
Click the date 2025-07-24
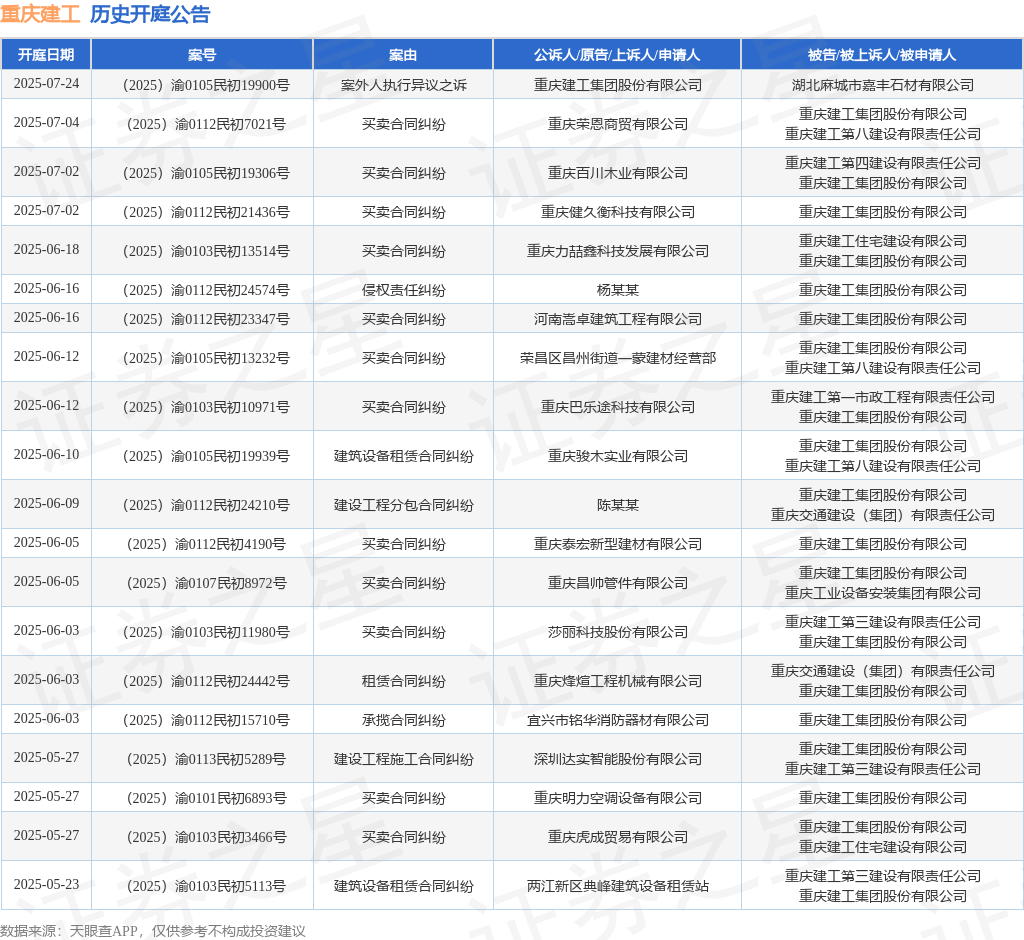tap(46, 84)
